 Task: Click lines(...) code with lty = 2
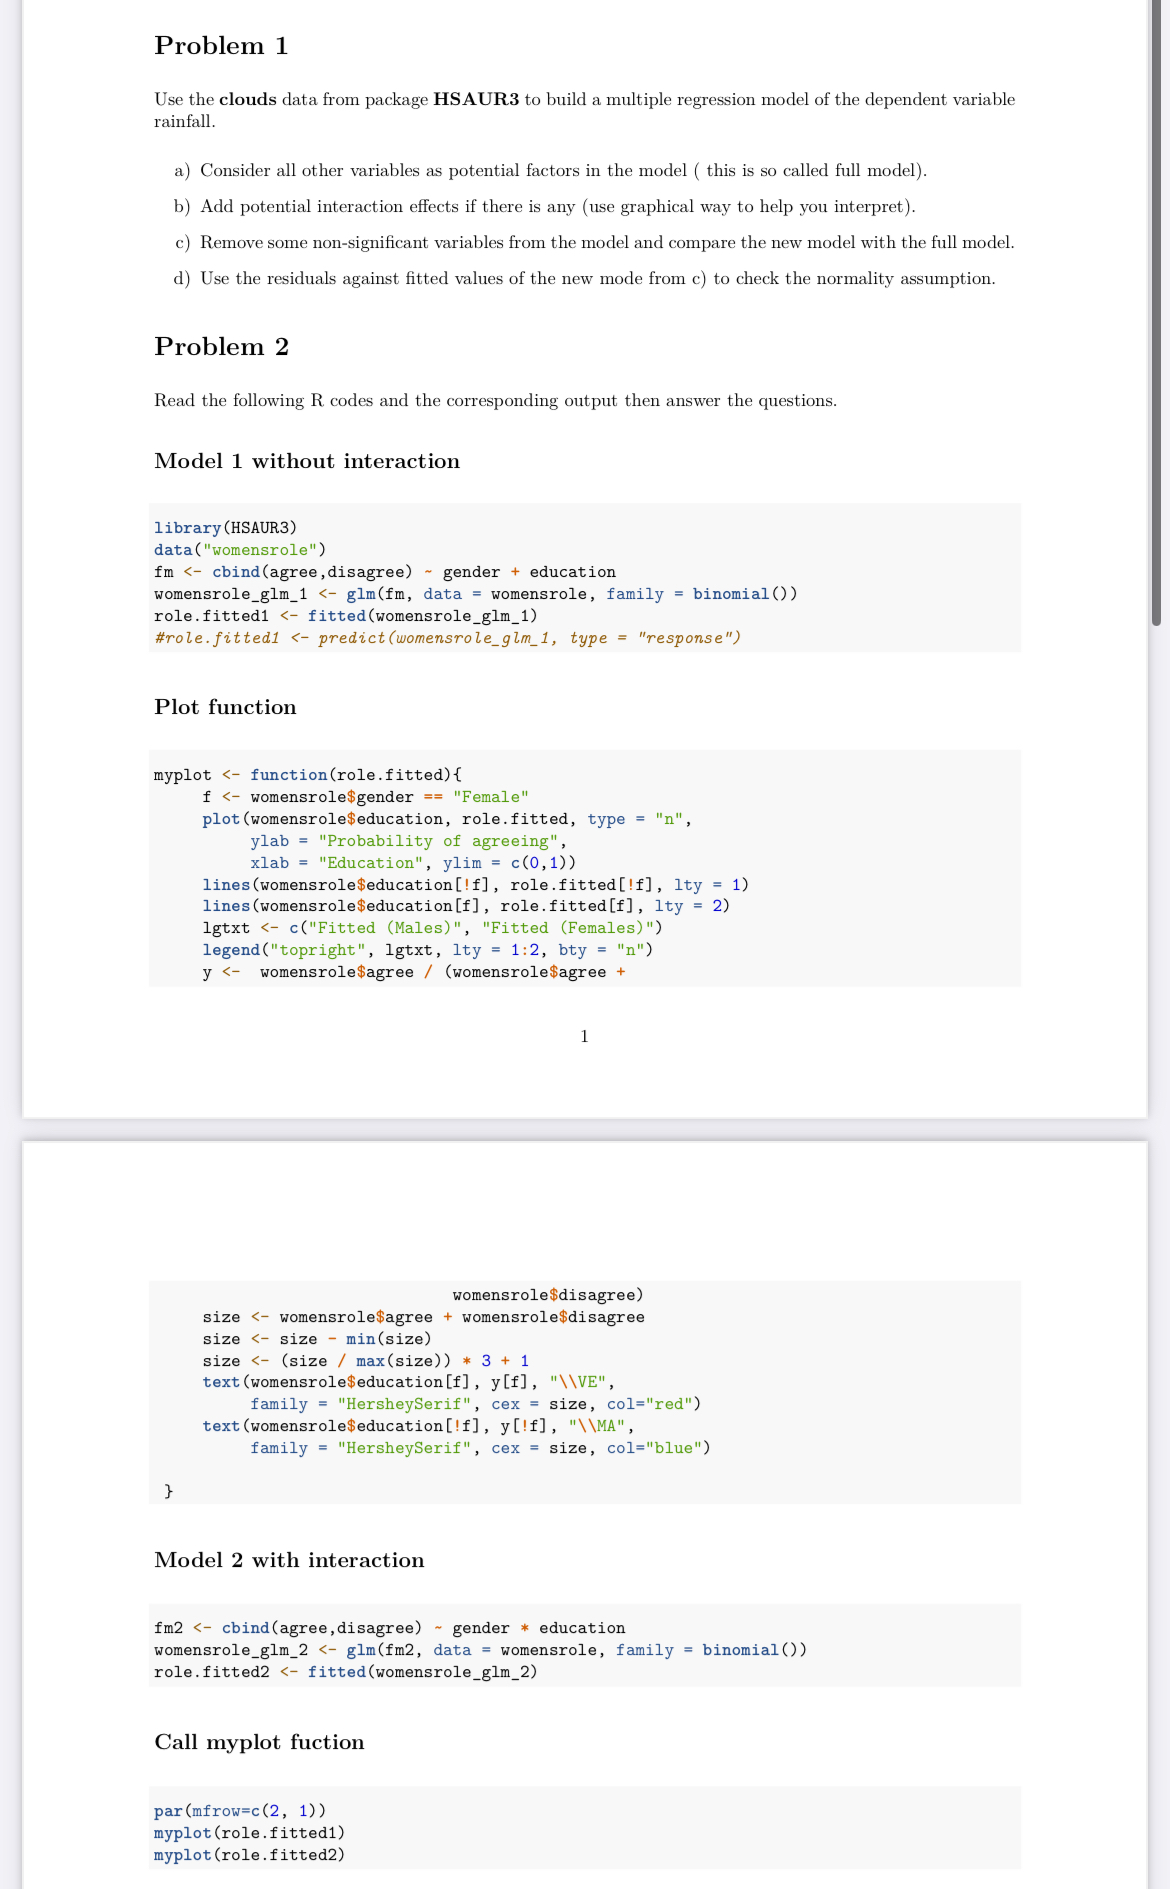click(x=466, y=906)
